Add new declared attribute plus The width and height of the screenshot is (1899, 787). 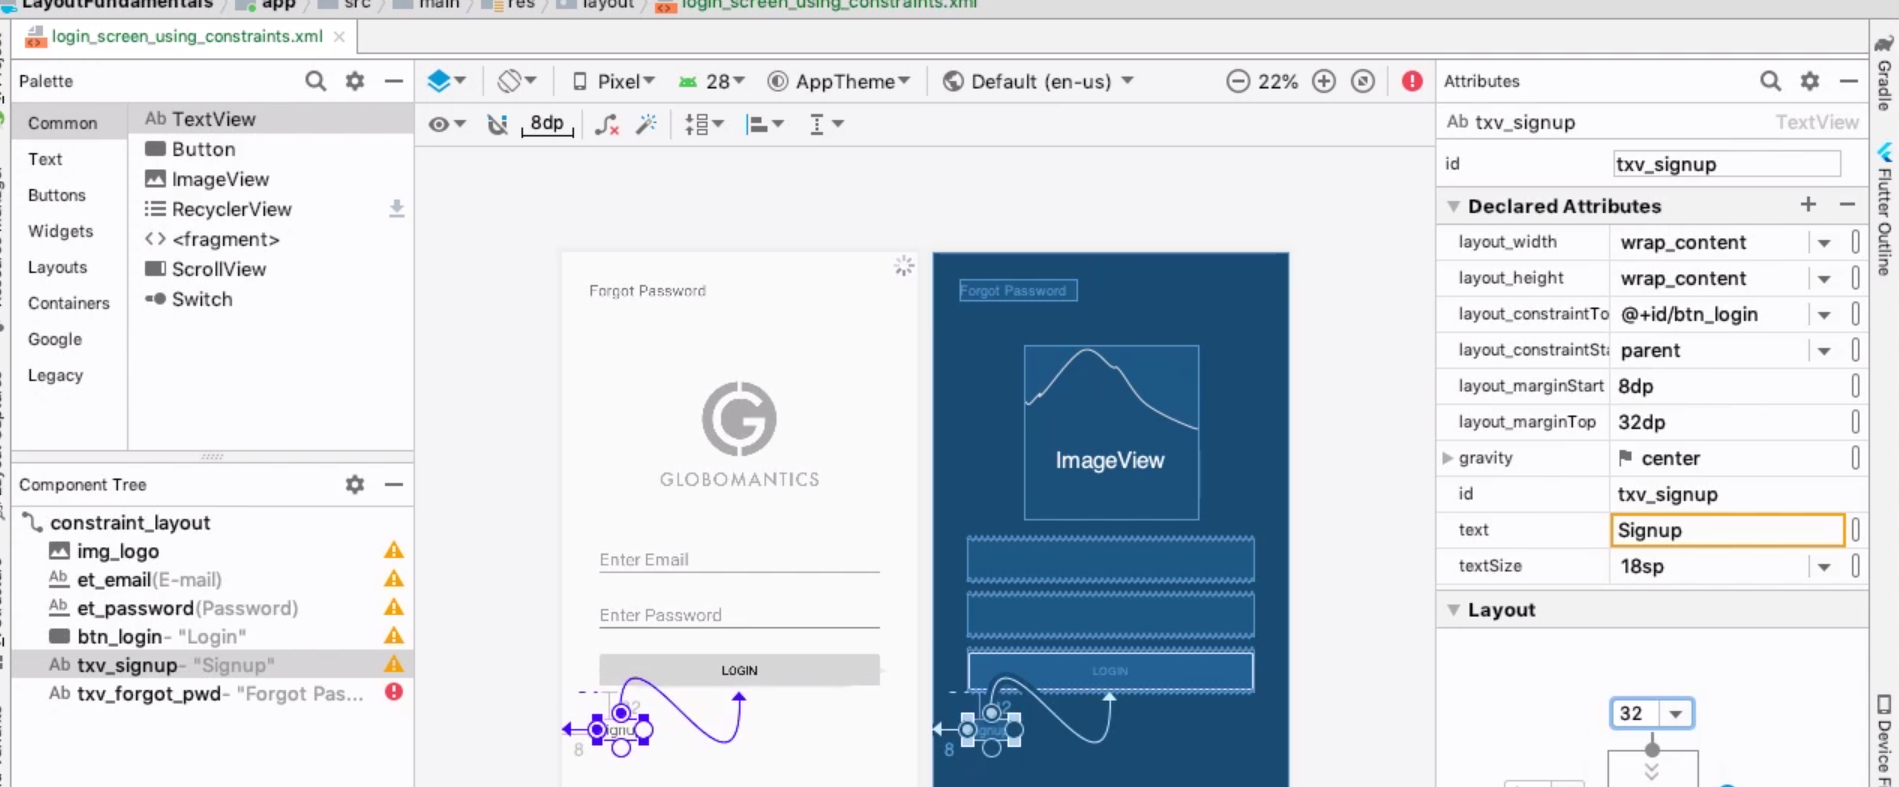(x=1808, y=204)
